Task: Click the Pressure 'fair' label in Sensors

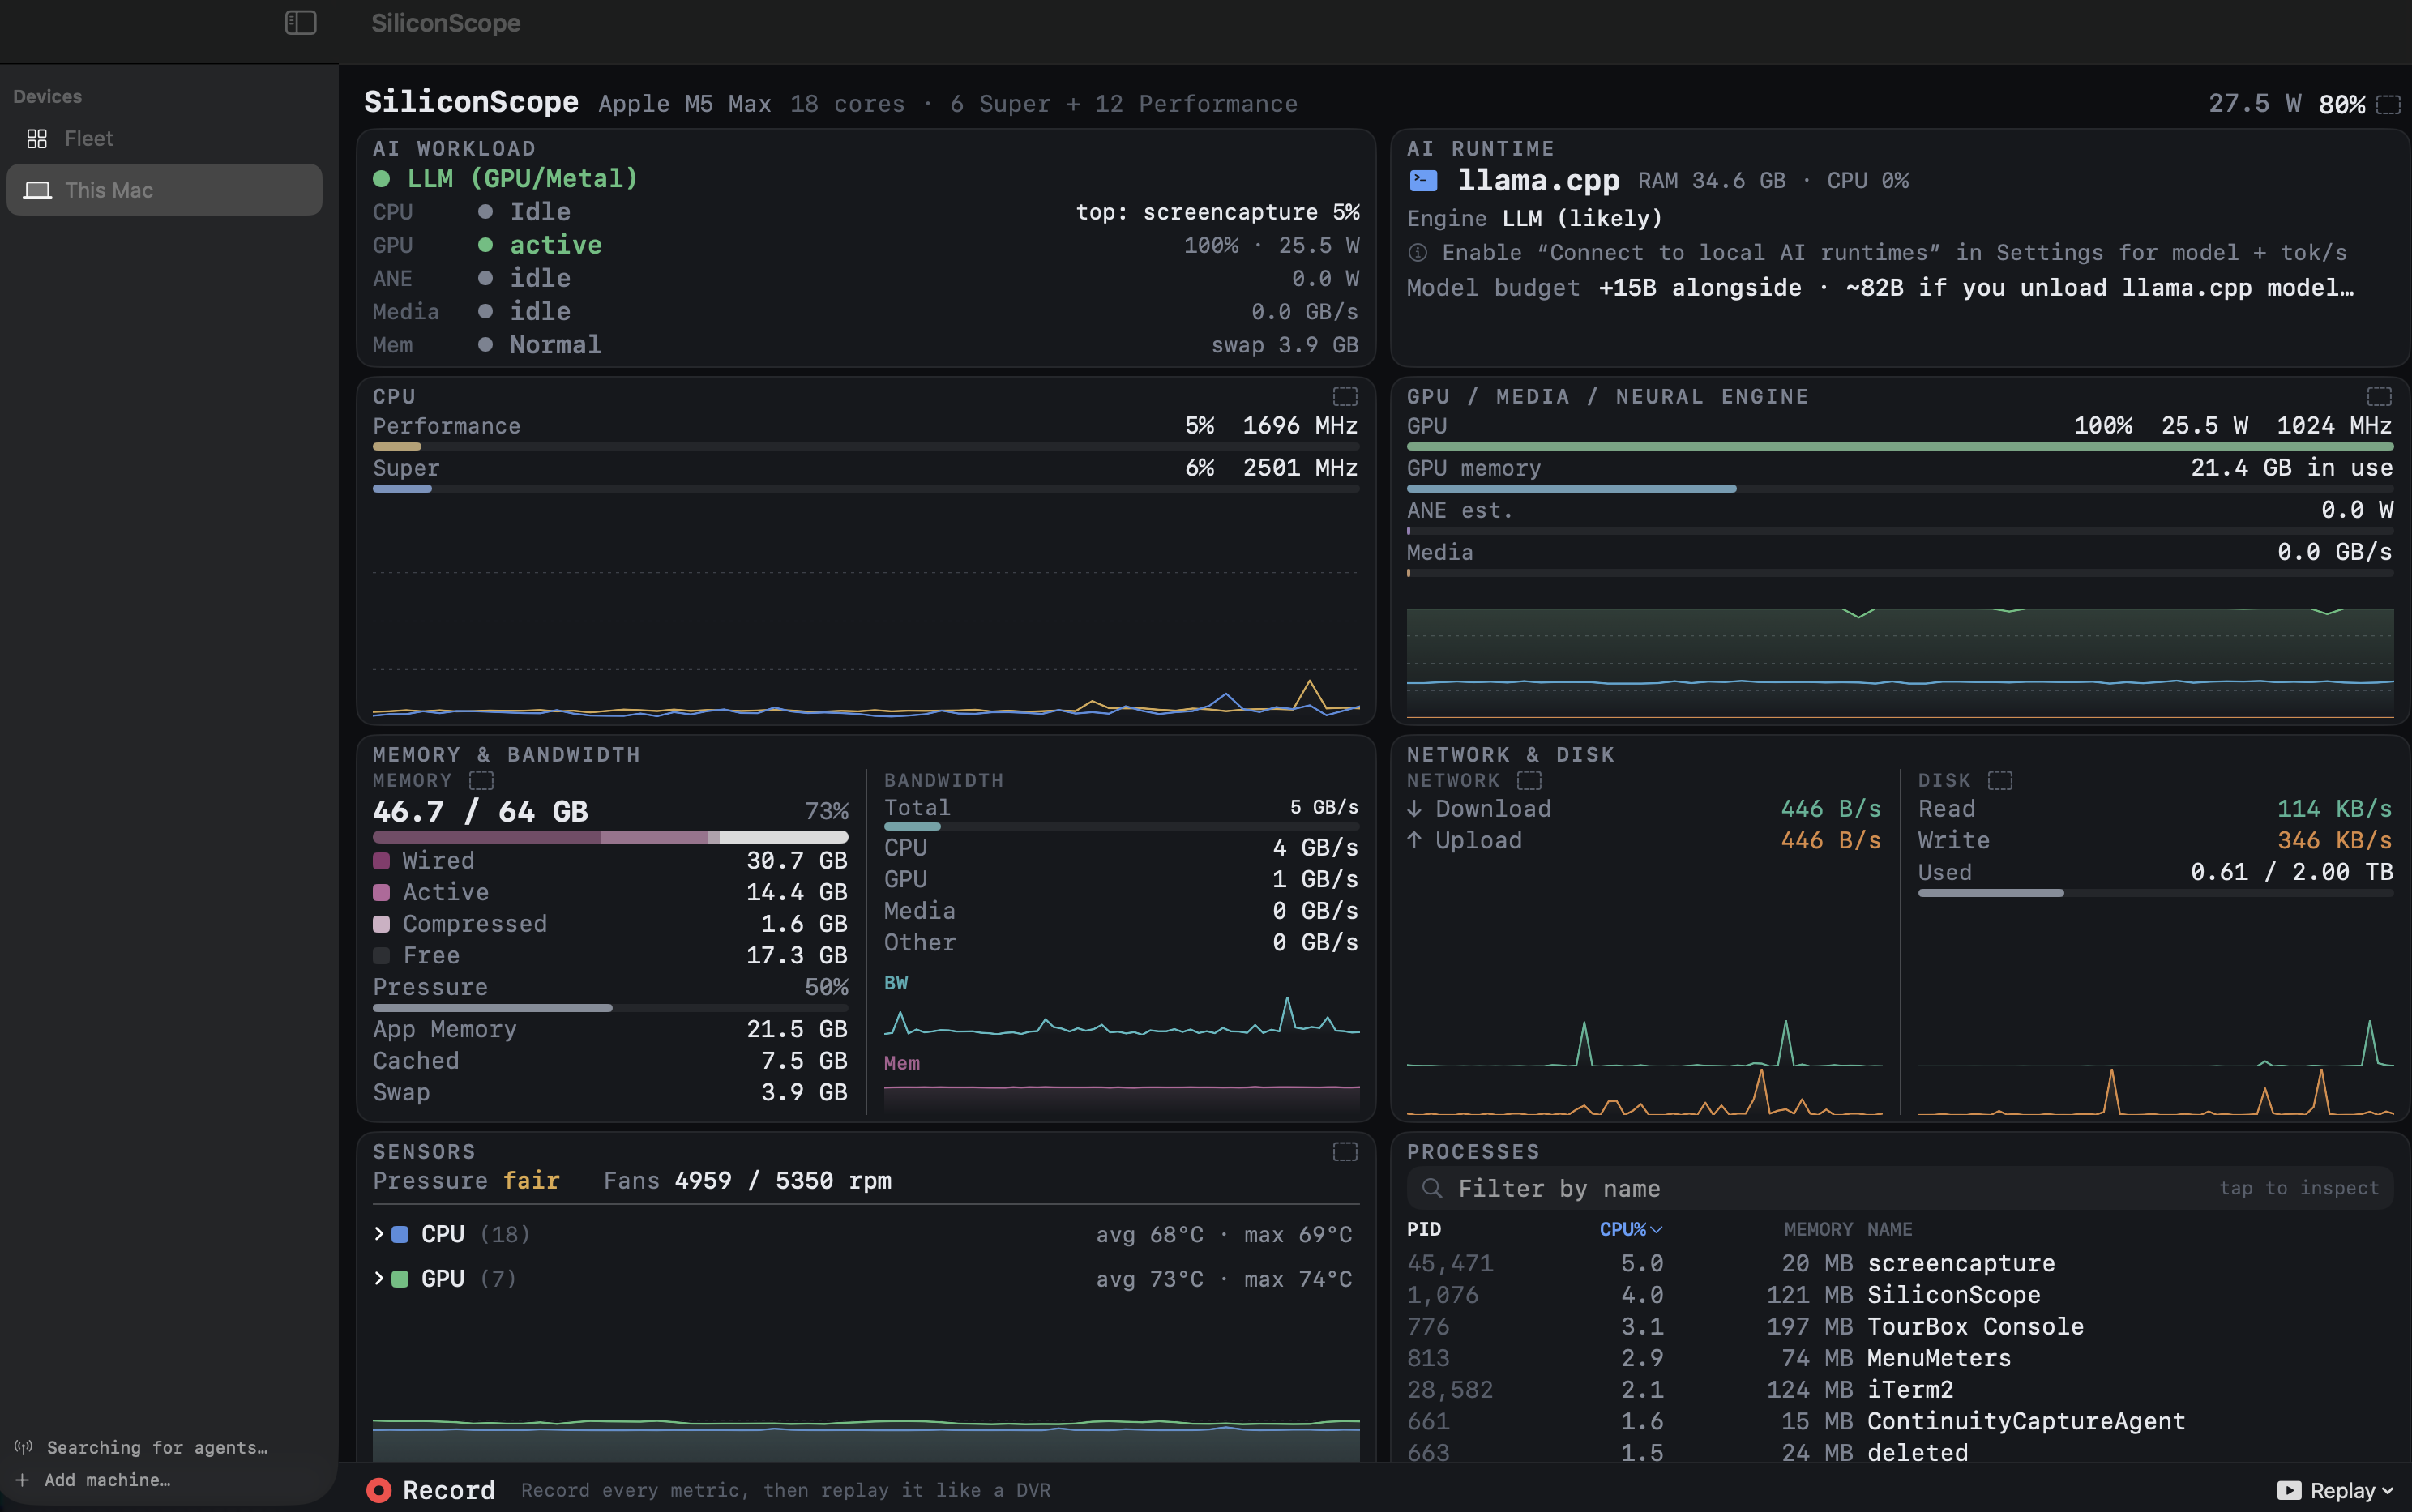Action: coord(531,1181)
